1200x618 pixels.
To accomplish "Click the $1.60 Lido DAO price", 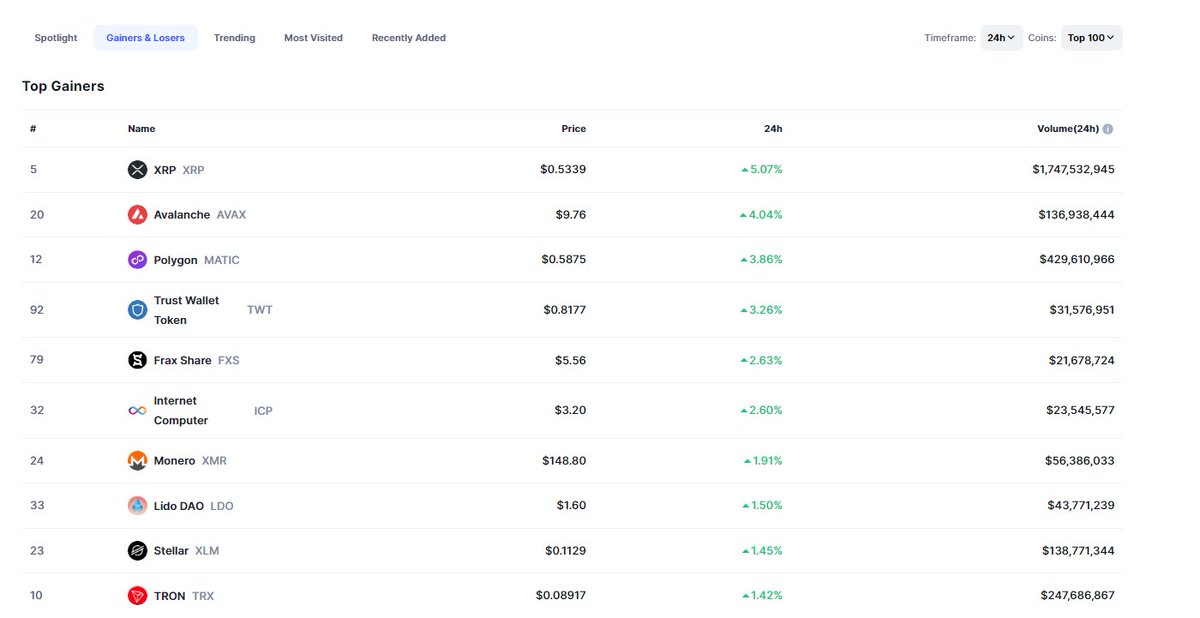I will [x=572, y=506].
